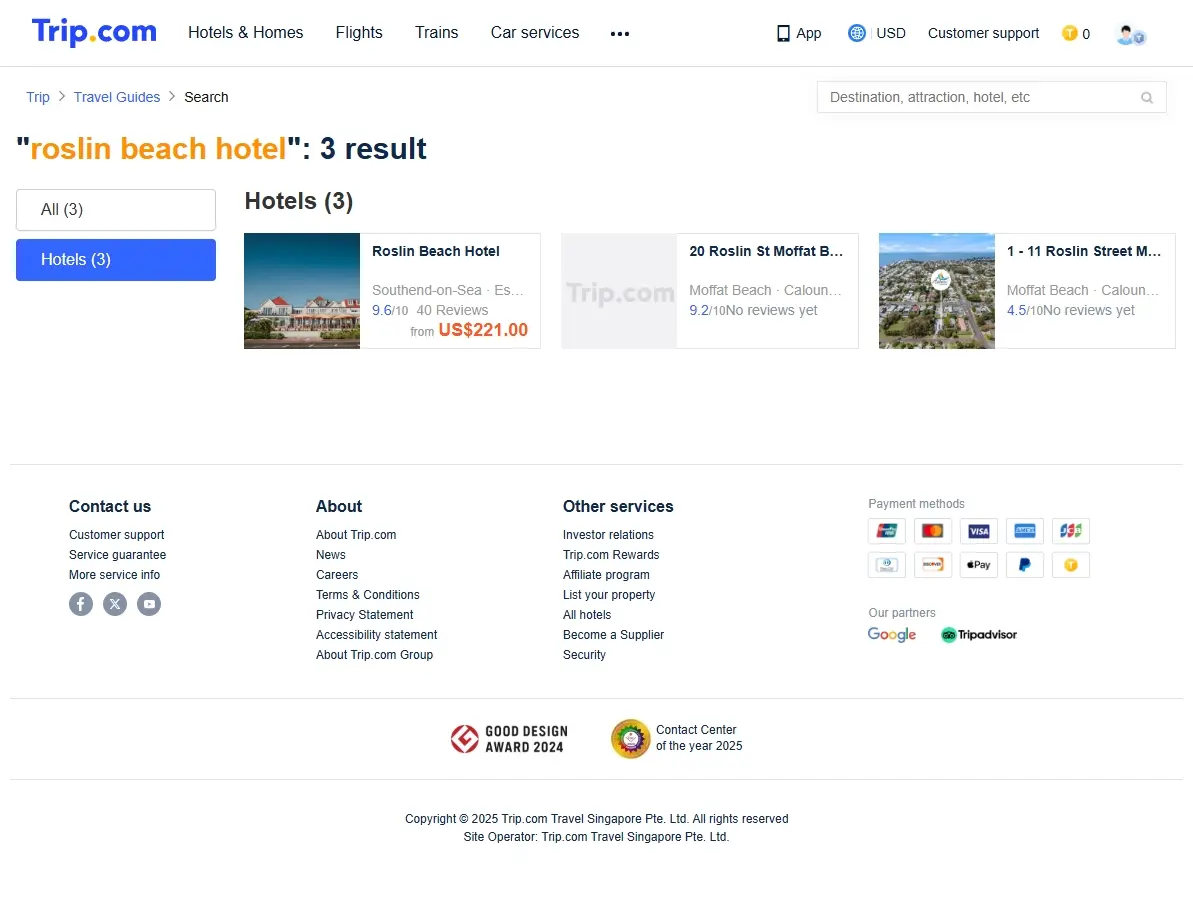Open 1 - 11 Roslin Street result
This screenshot has height=921, width=1193.
pos(1083,251)
